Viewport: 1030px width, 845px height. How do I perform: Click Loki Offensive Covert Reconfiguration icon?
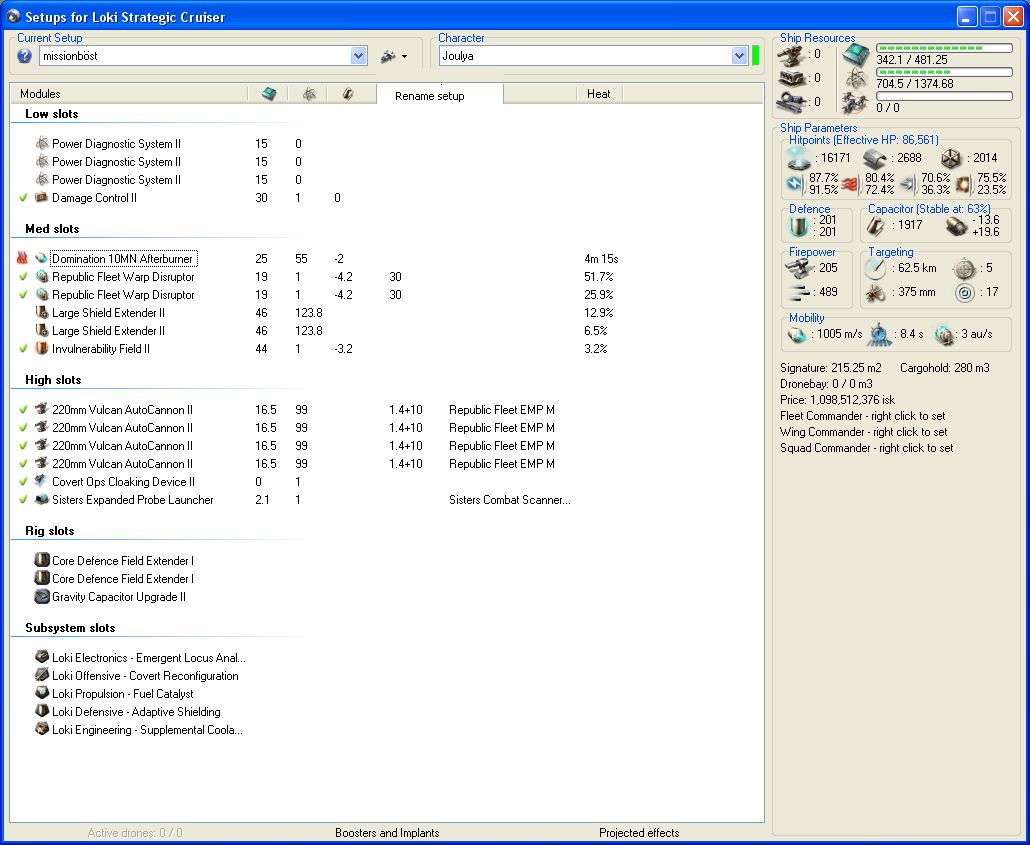pyautogui.click(x=42, y=675)
